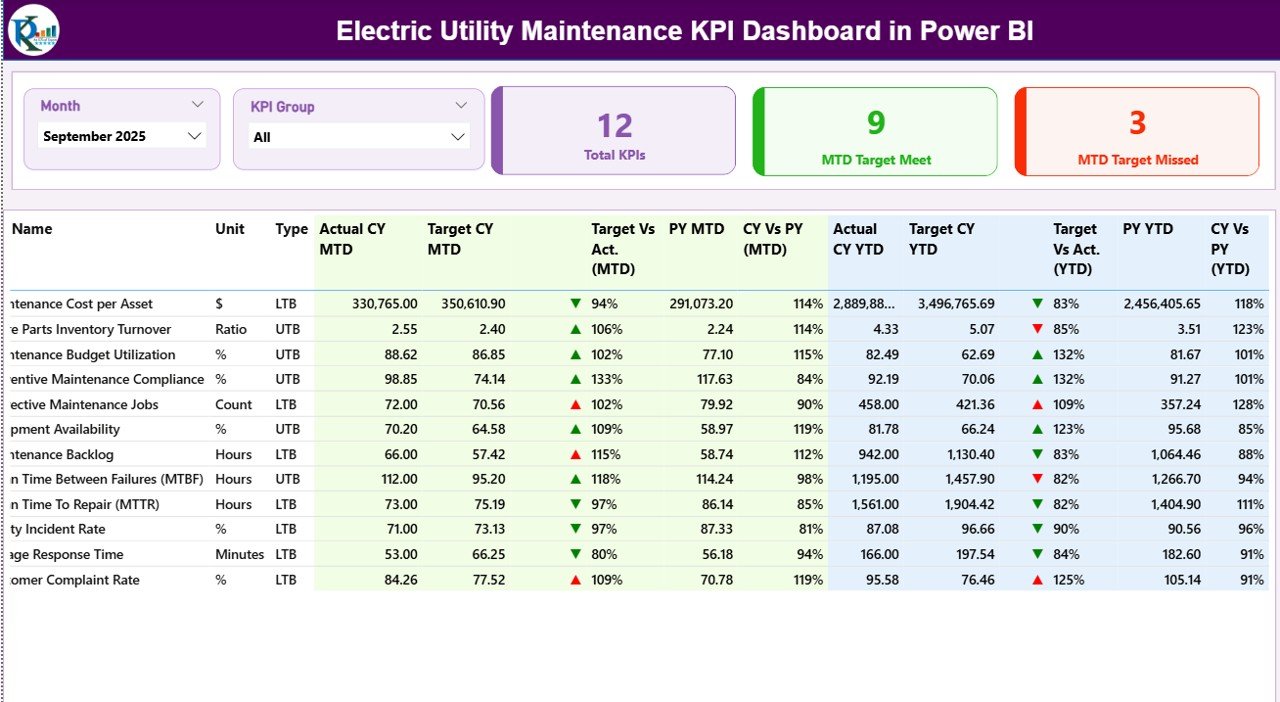1280x702 pixels.
Task: Click the chevron on the Month slicer header
Action: pos(197,103)
